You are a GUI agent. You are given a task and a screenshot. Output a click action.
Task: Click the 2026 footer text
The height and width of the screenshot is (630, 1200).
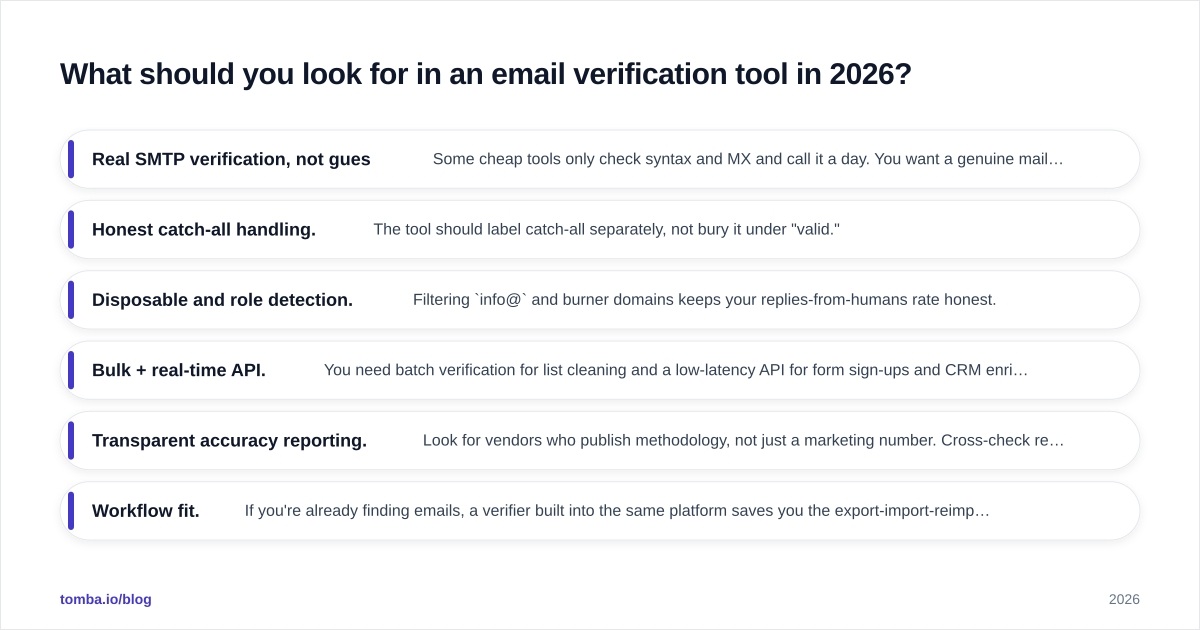[1124, 599]
